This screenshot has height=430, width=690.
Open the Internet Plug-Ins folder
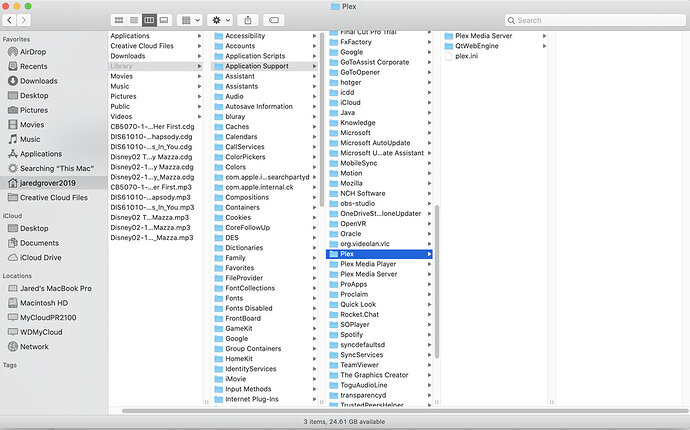252,399
